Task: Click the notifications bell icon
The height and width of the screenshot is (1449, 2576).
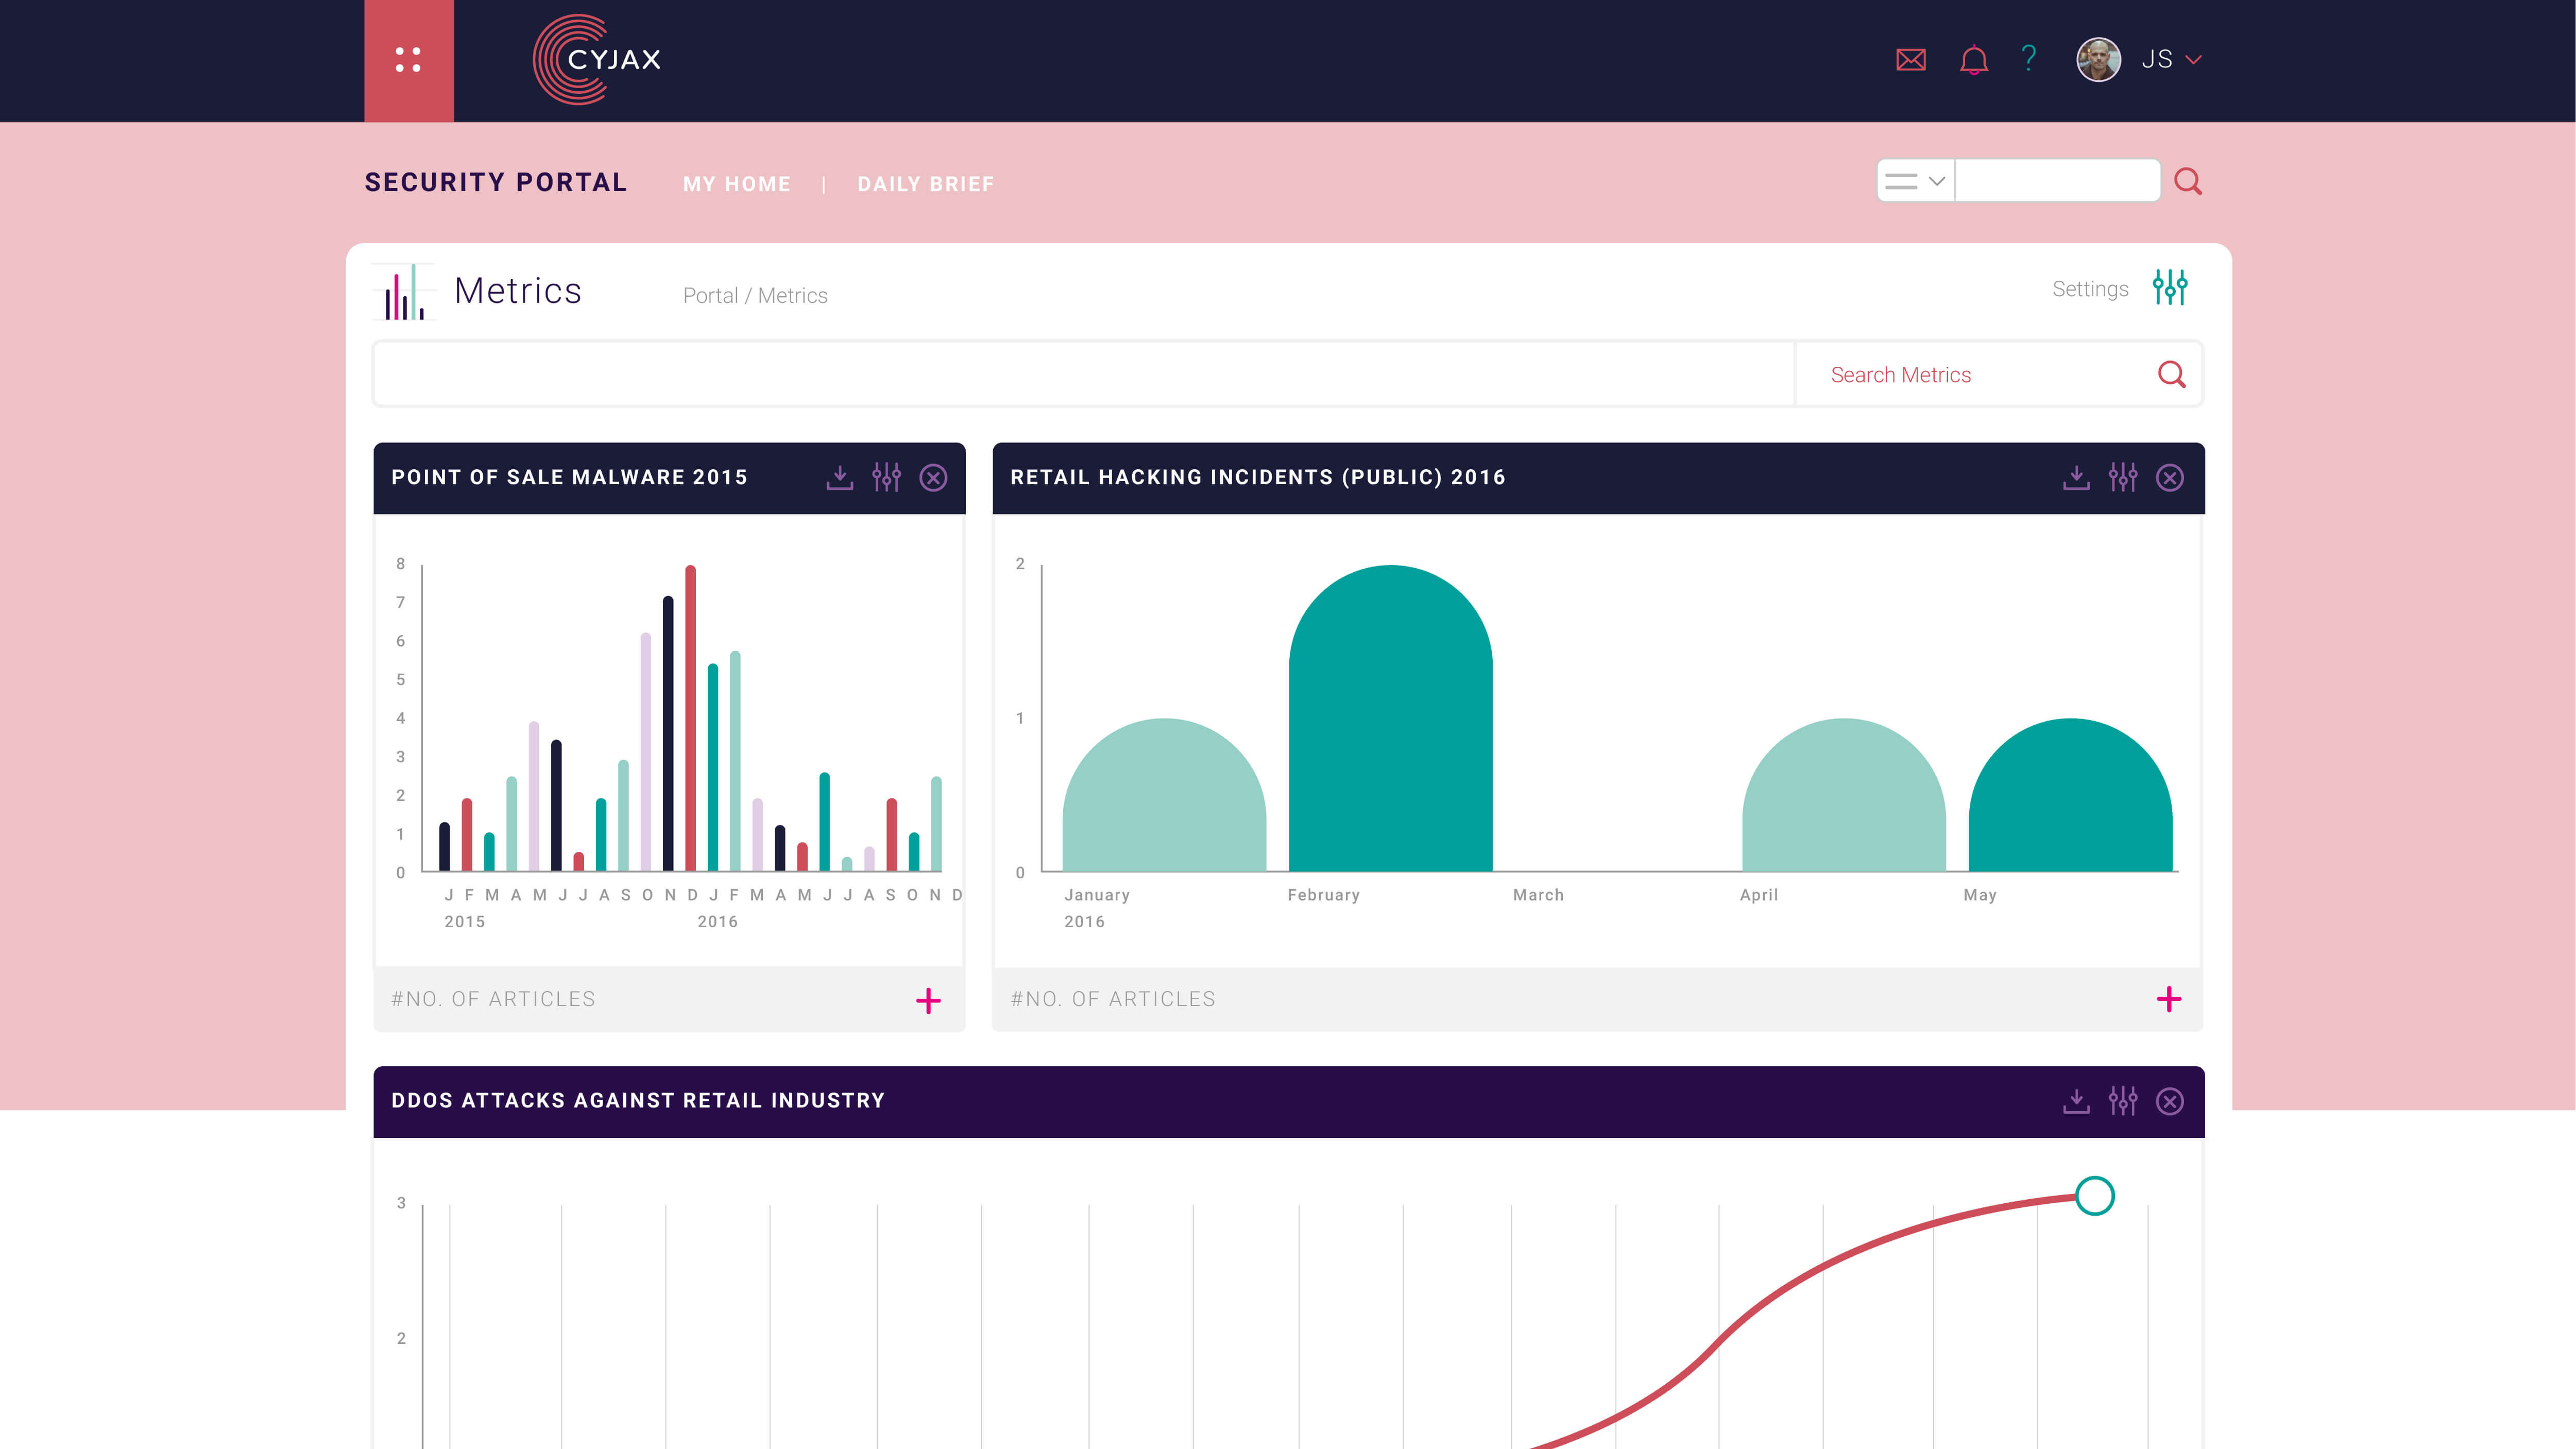Action: (x=1973, y=60)
